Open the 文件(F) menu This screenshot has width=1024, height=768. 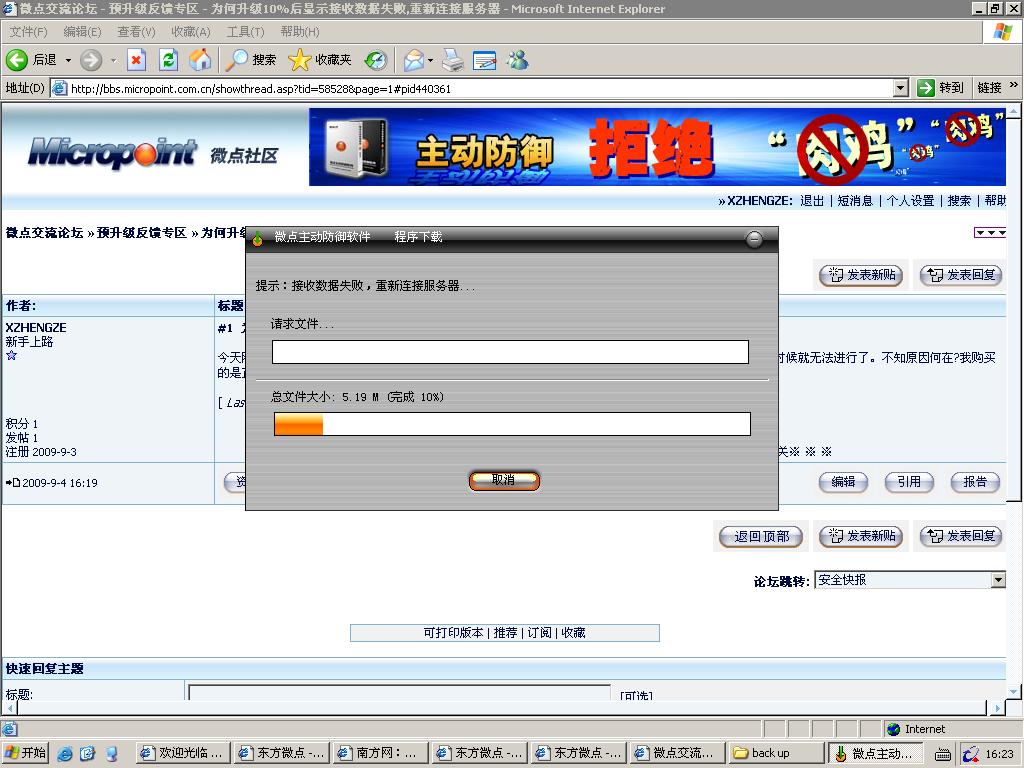click(28, 31)
